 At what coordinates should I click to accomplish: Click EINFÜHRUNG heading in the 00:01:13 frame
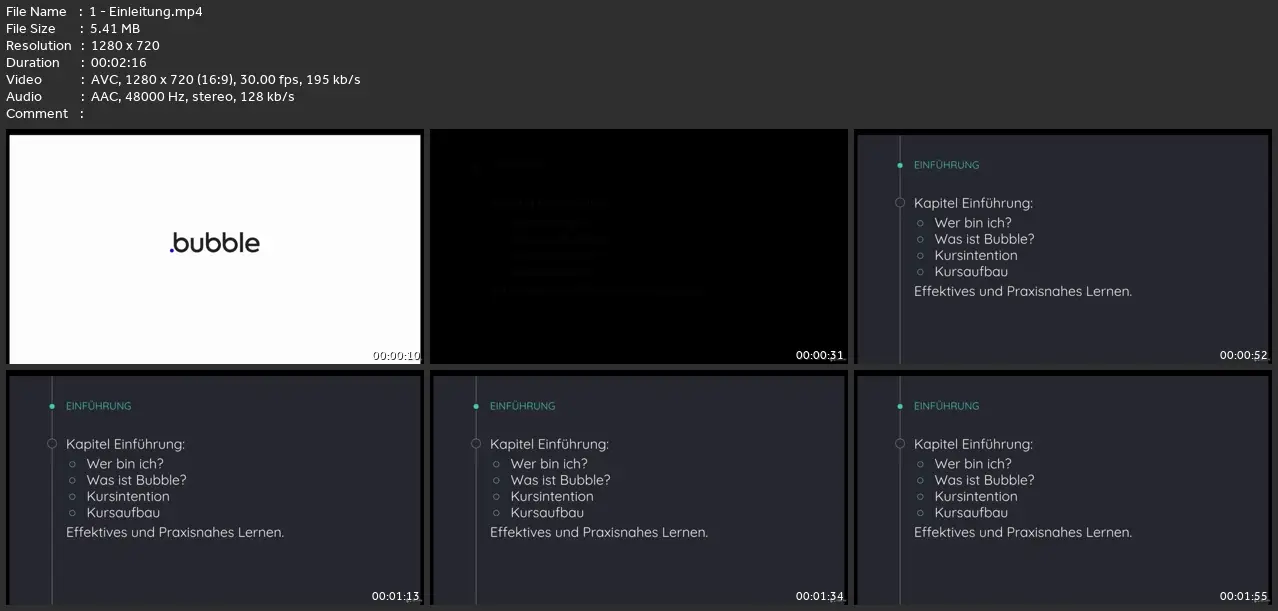click(98, 406)
